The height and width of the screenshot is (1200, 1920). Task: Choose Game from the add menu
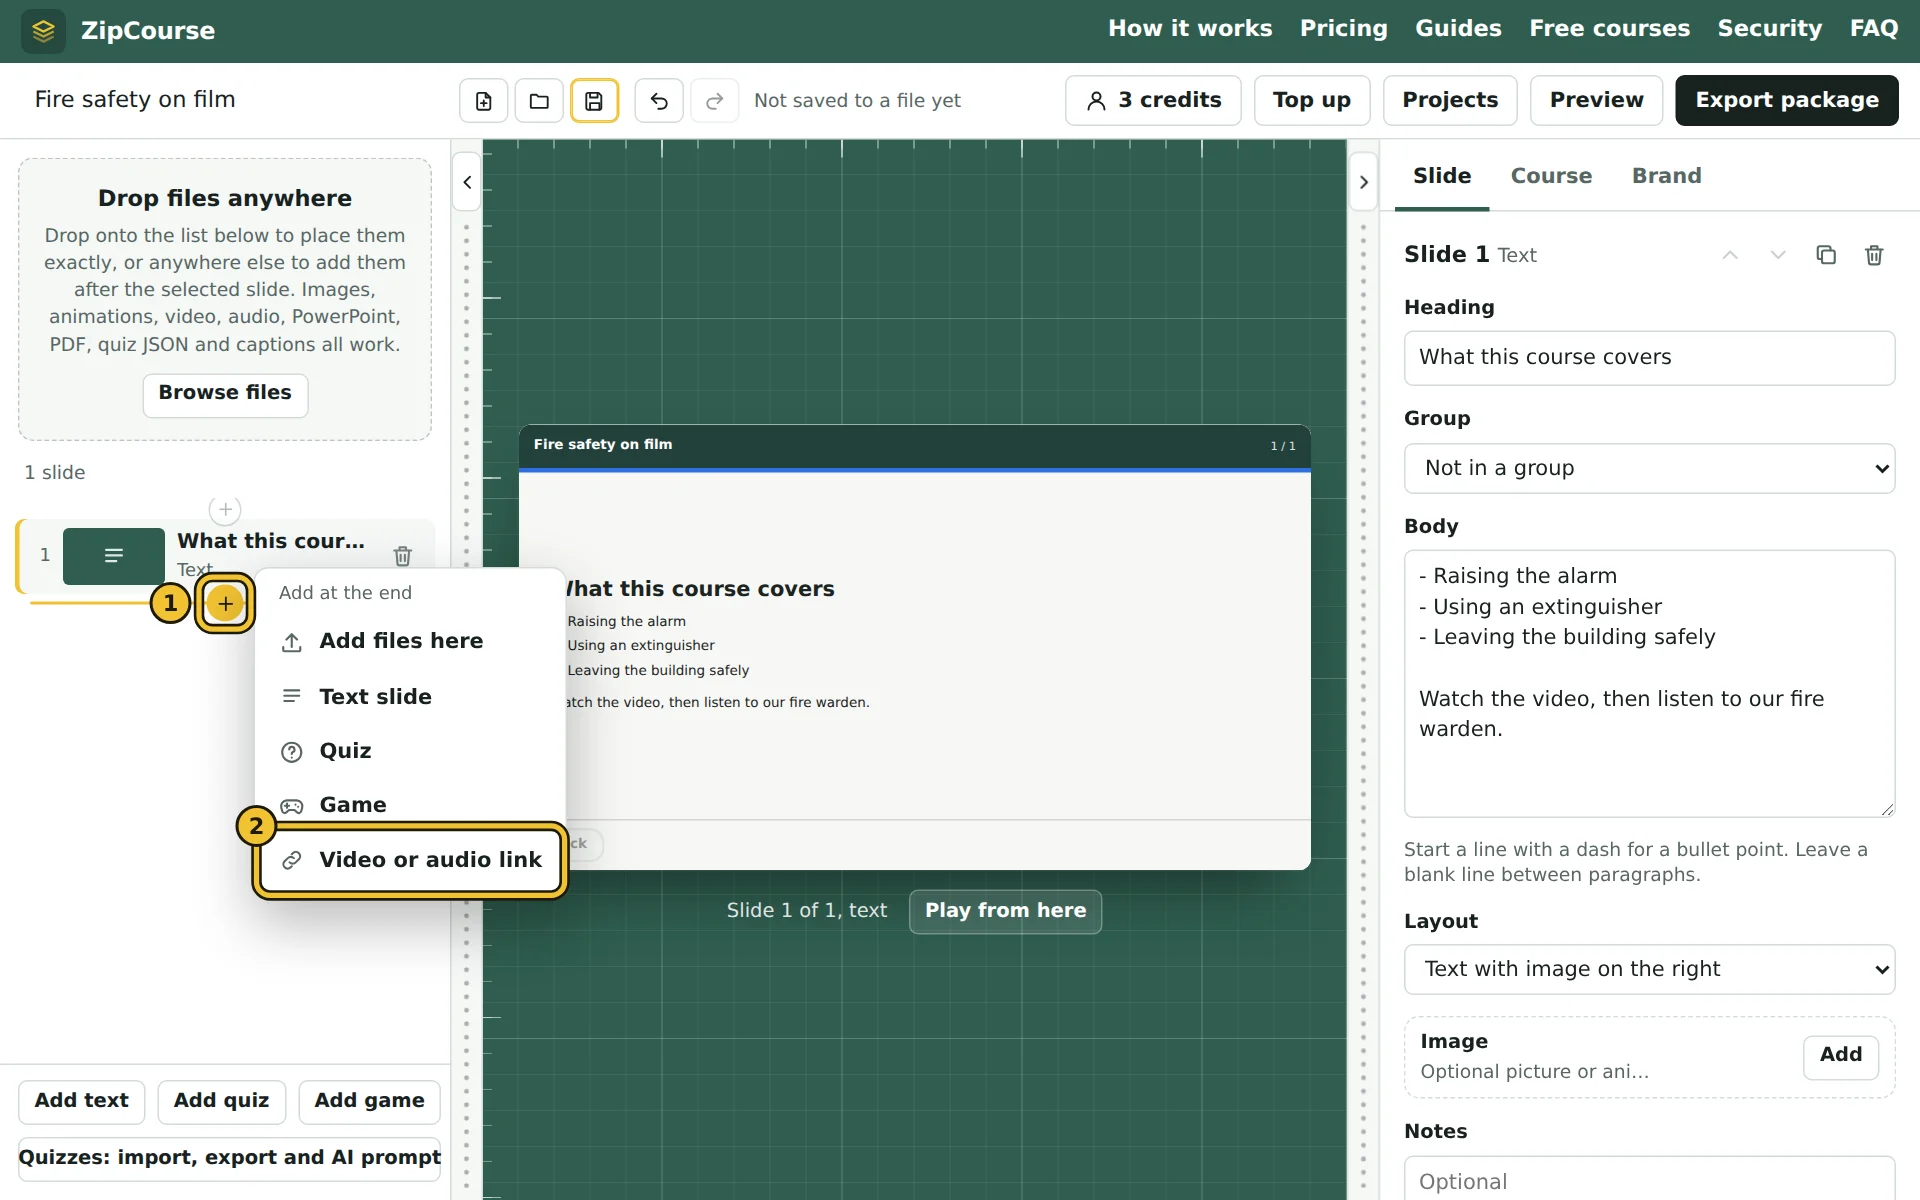point(410,804)
